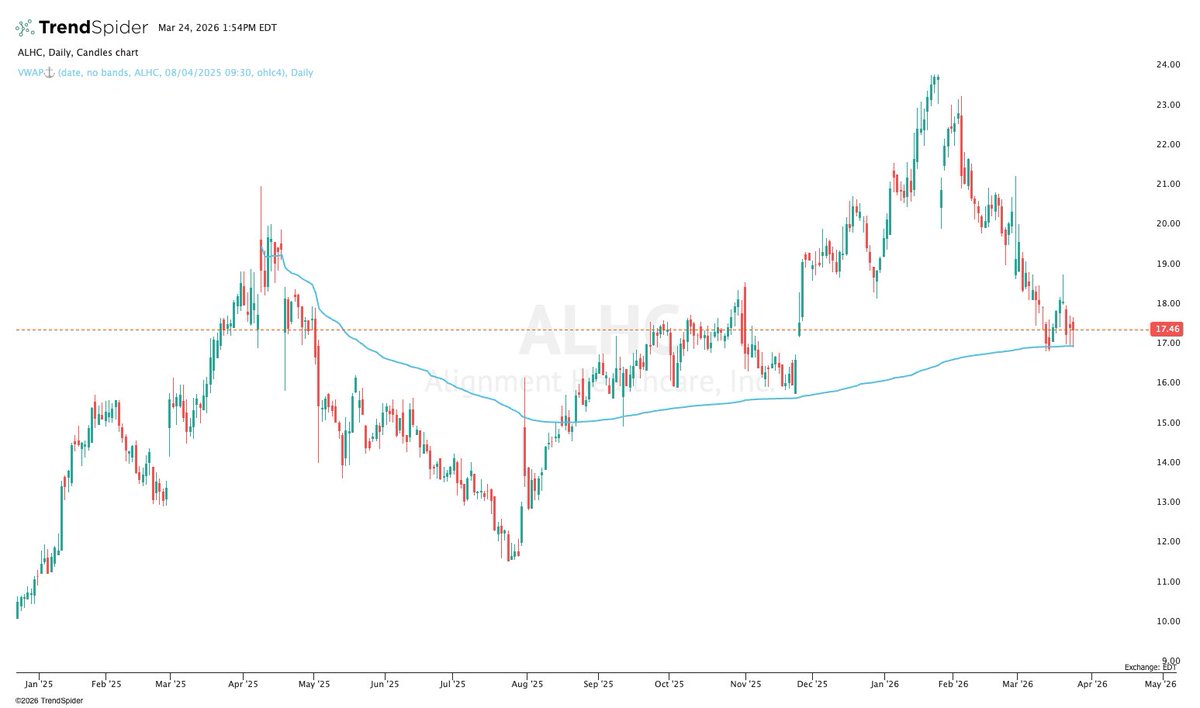Click the 18.00 price axis label
1200x708 pixels.
(x=1168, y=303)
